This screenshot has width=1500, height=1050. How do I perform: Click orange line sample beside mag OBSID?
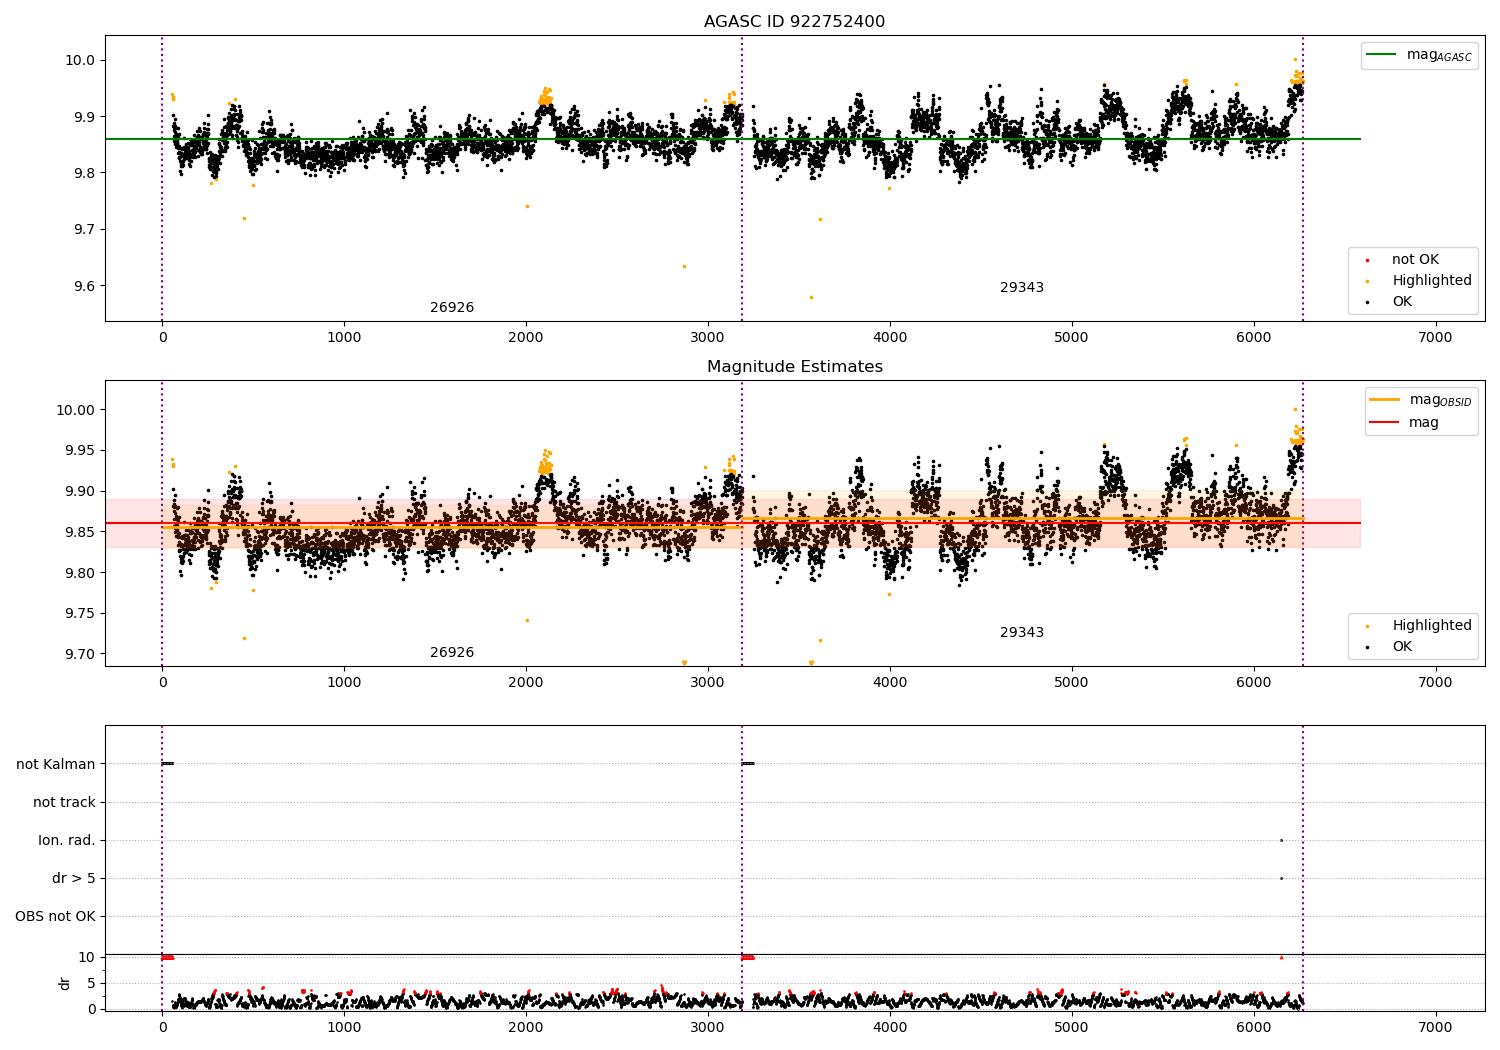pyautogui.click(x=1384, y=400)
